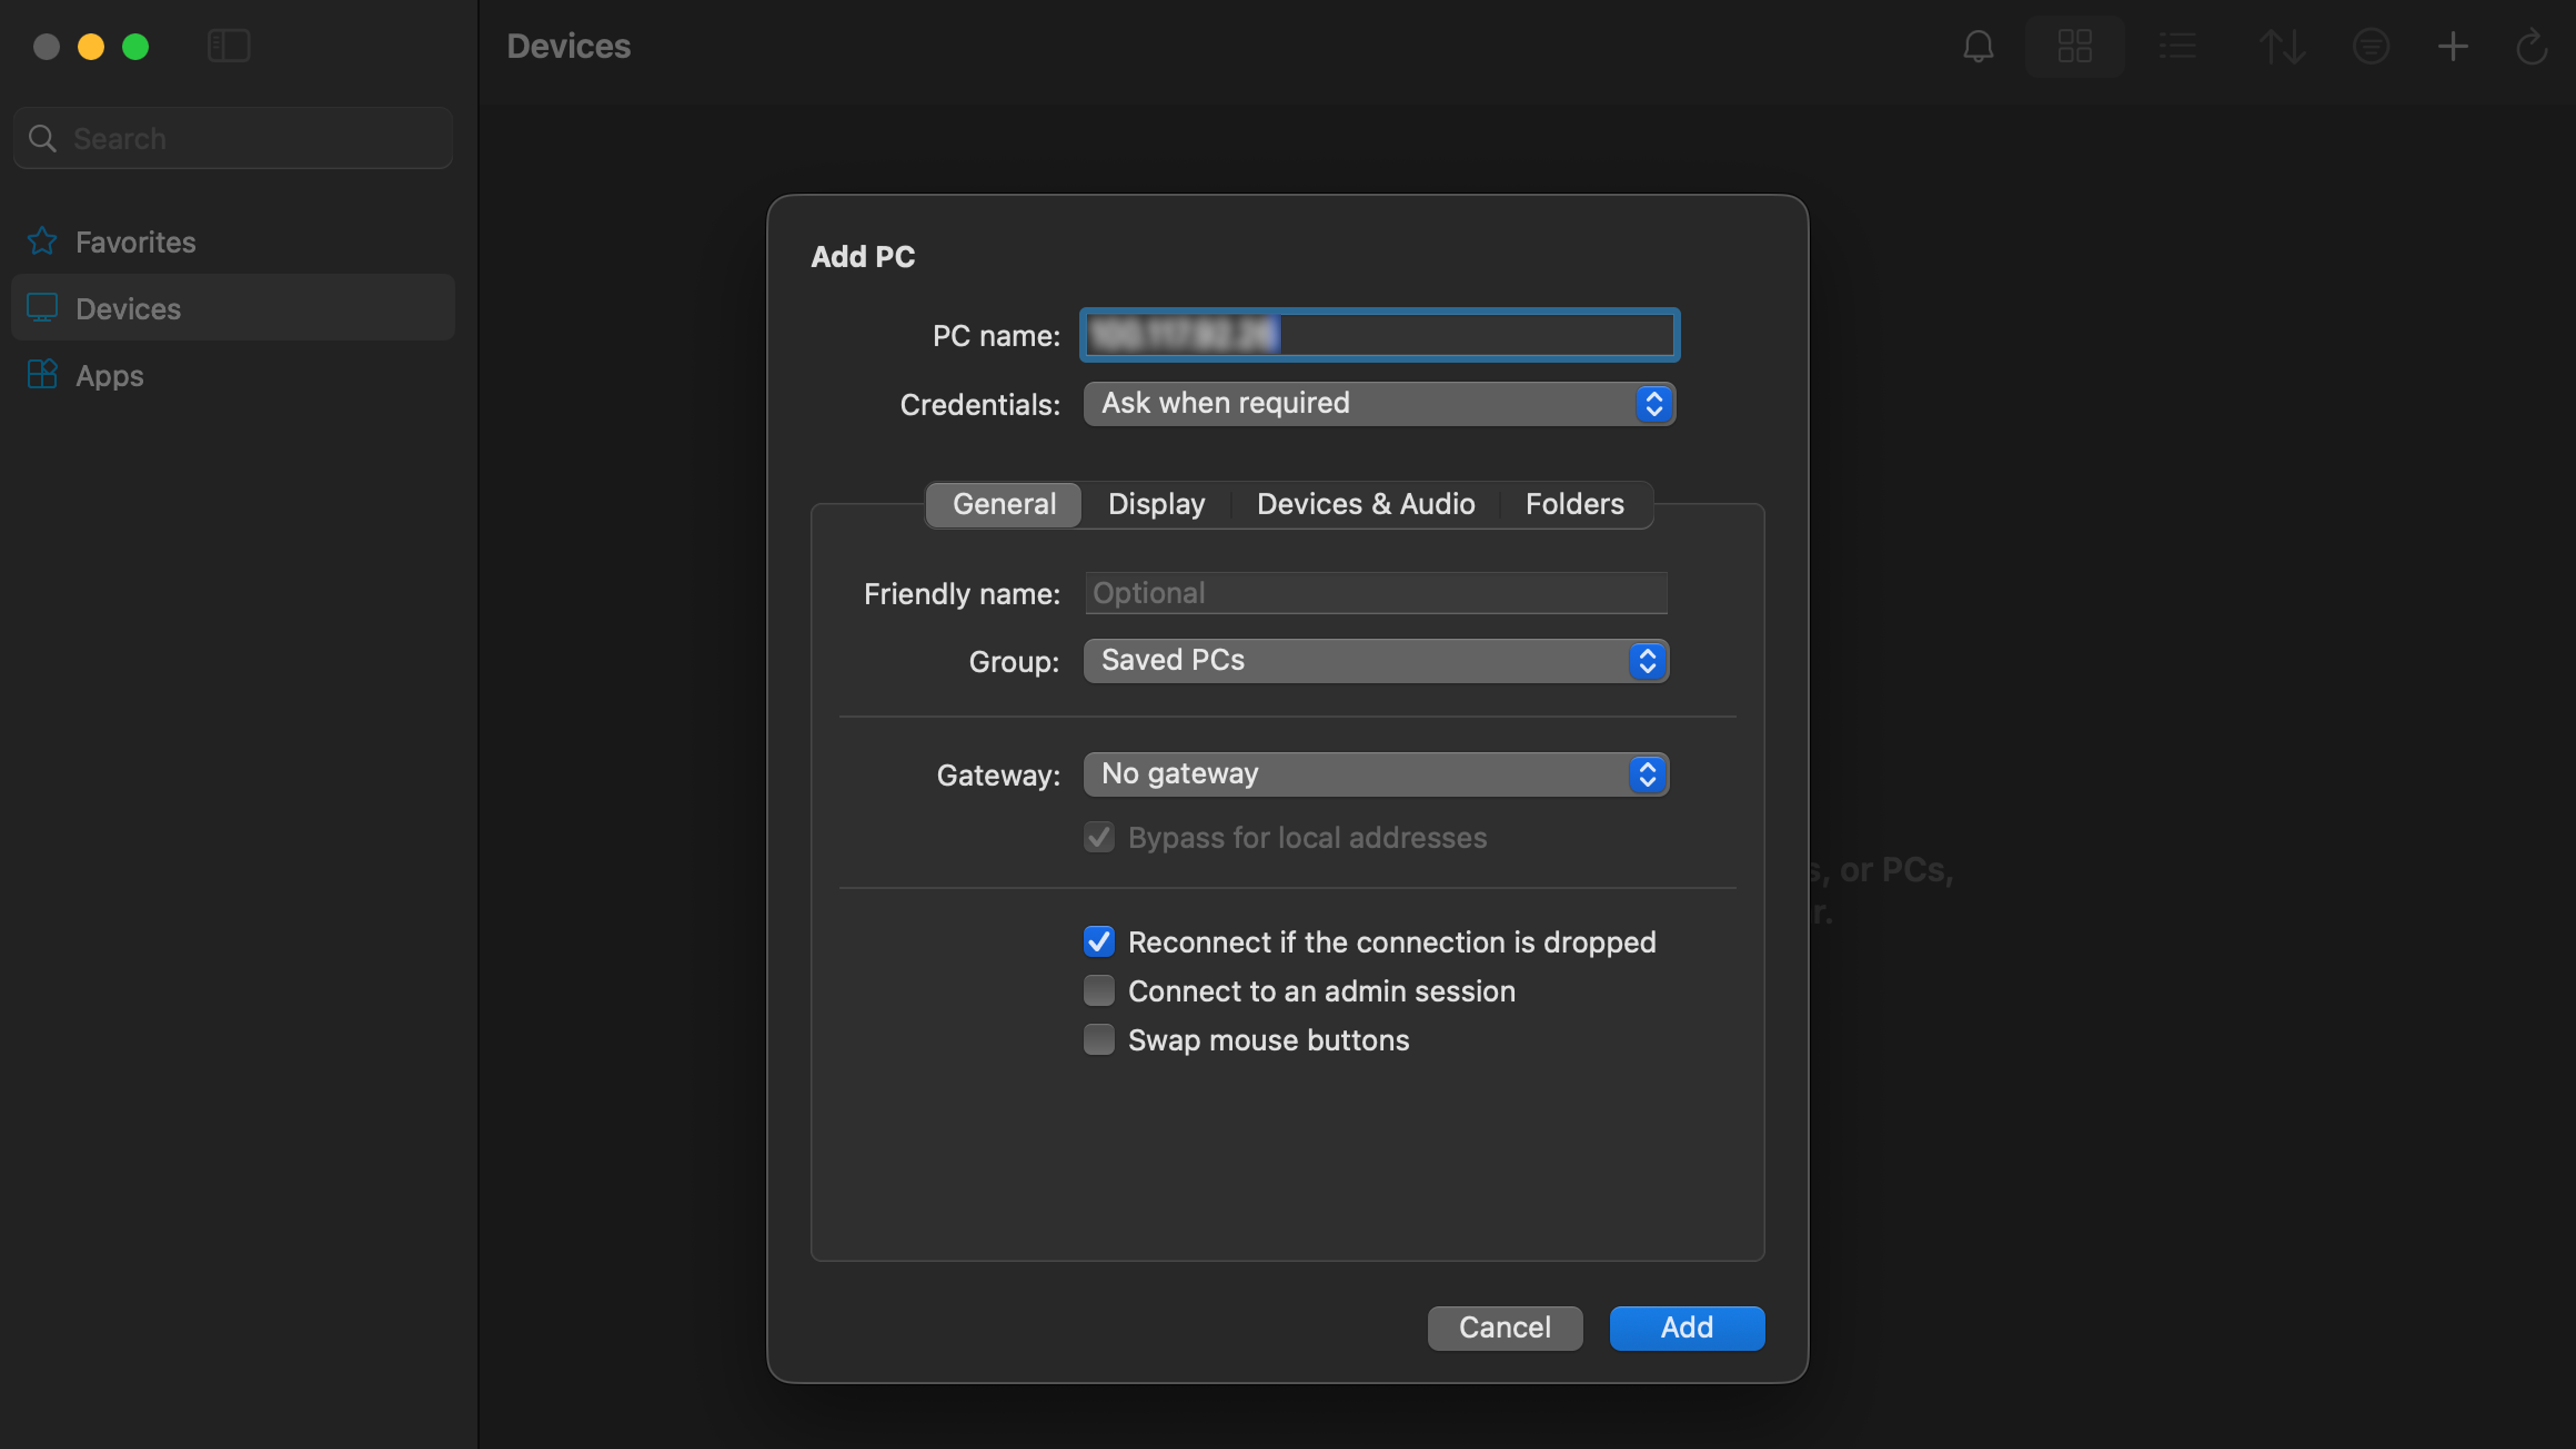Click the plus add icon
This screenshot has height=1449, width=2576.
click(2452, 46)
